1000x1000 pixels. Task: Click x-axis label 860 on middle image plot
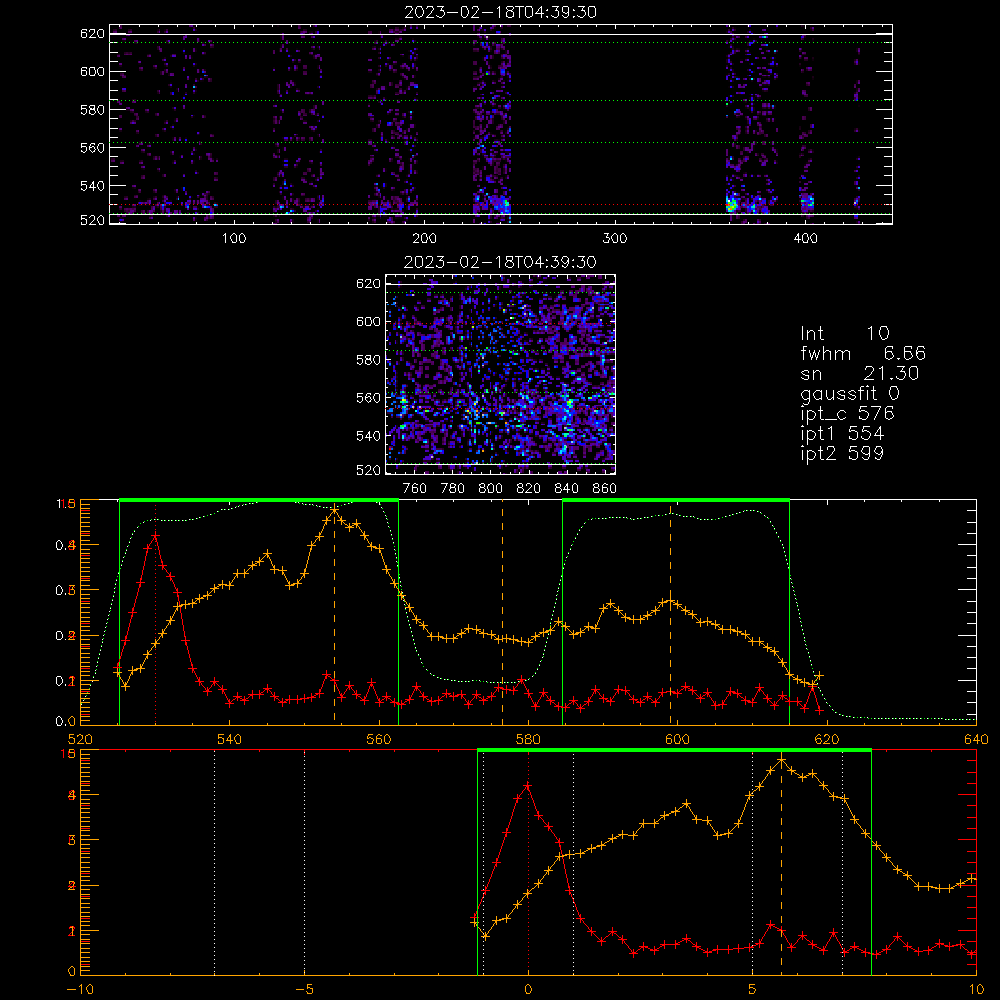click(x=605, y=489)
